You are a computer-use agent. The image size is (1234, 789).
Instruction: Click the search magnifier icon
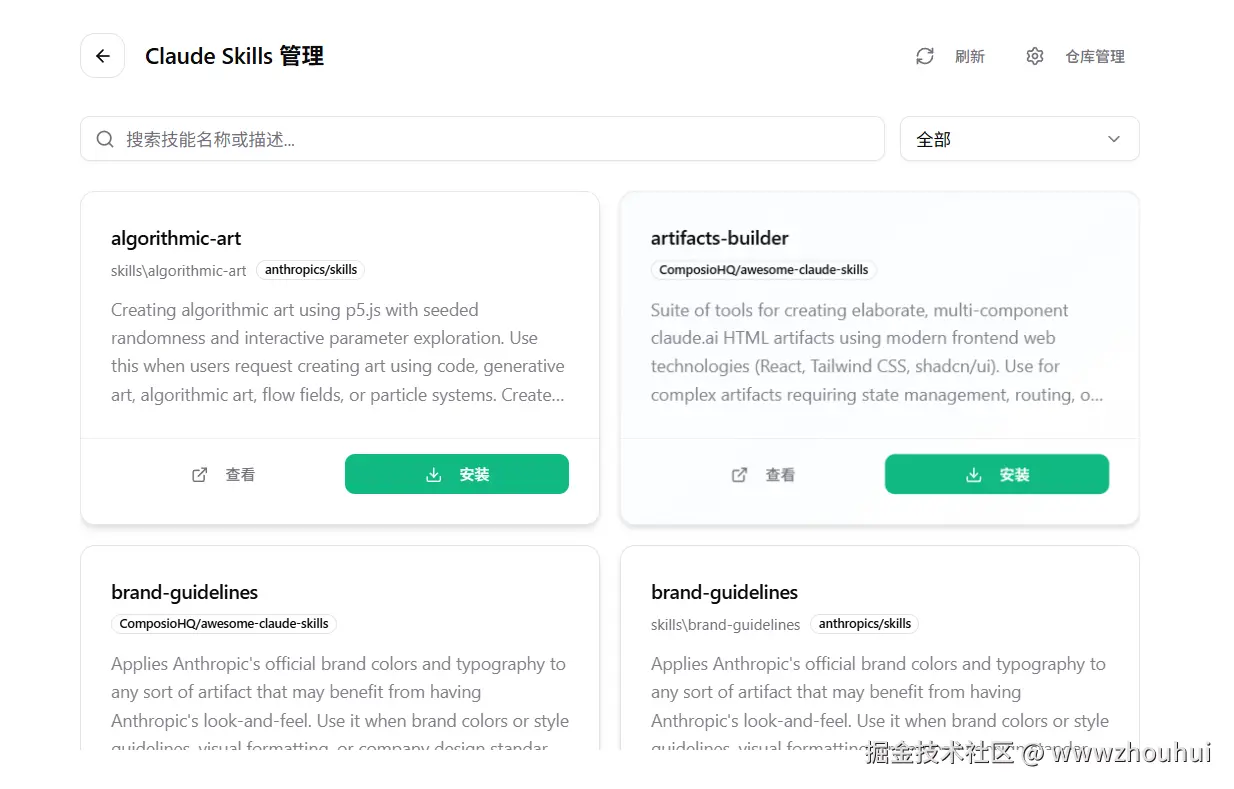(105, 139)
